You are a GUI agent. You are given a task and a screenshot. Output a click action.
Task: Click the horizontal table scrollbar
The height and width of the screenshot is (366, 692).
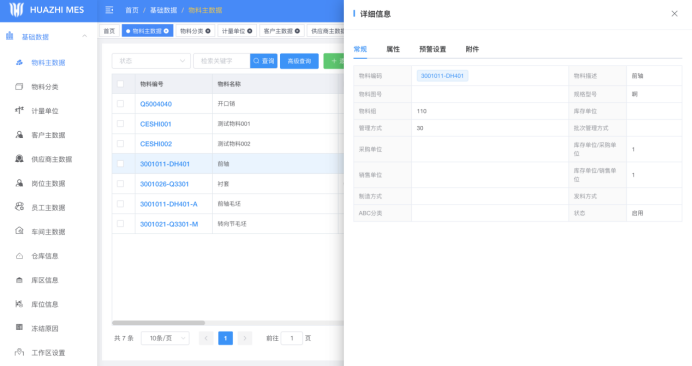158,323
